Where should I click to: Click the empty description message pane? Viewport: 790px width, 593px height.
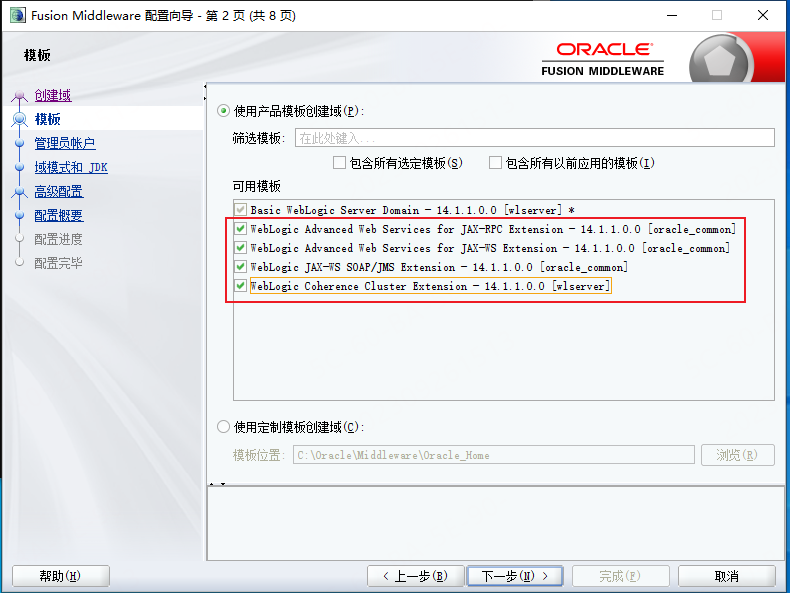(496, 523)
